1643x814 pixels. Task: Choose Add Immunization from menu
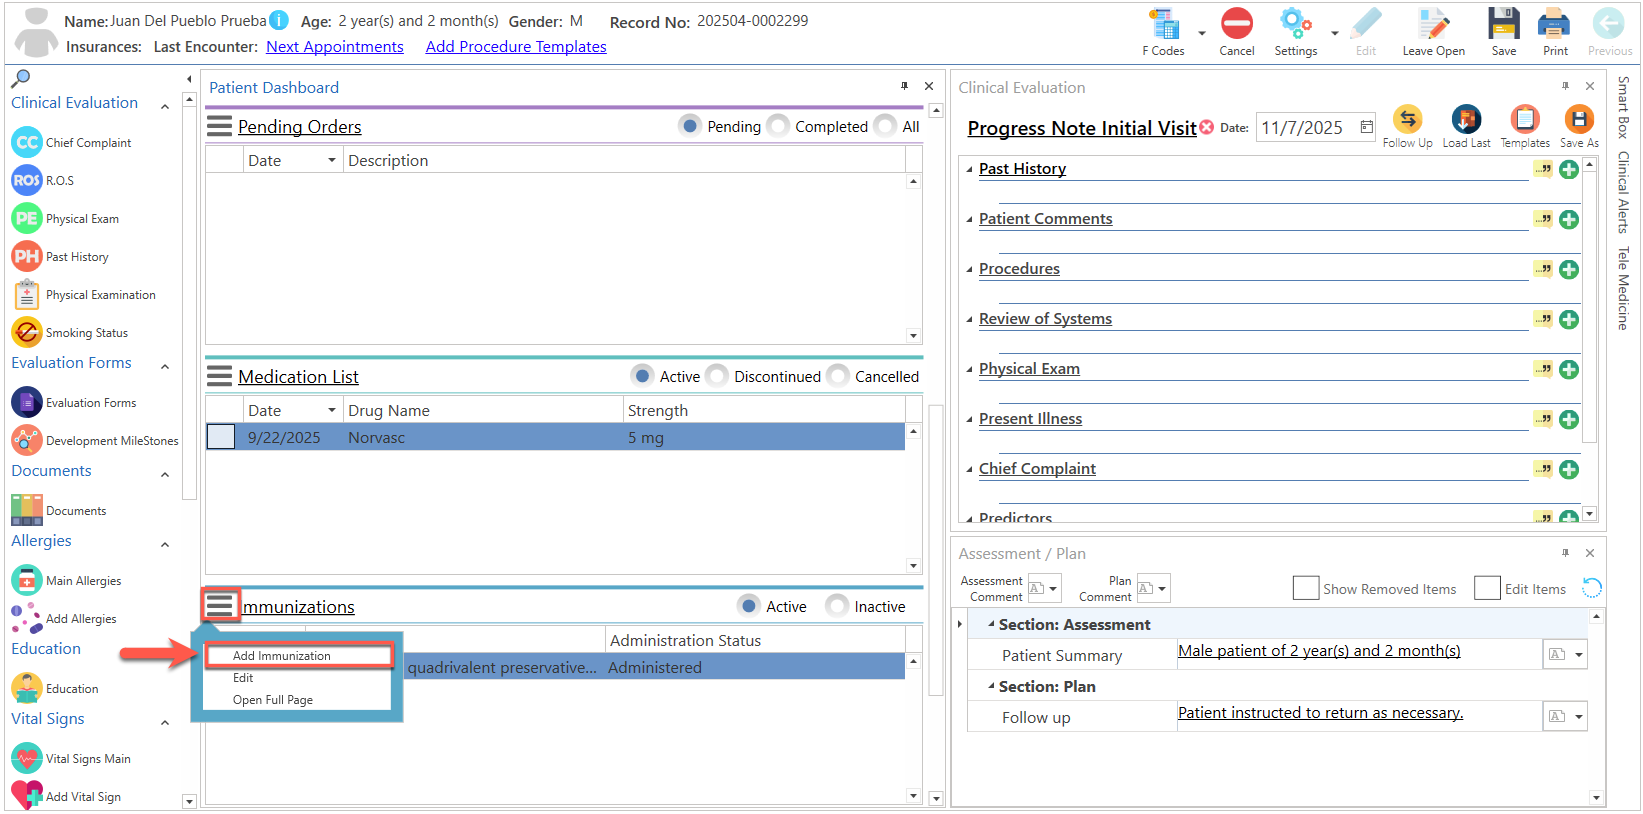click(x=298, y=656)
